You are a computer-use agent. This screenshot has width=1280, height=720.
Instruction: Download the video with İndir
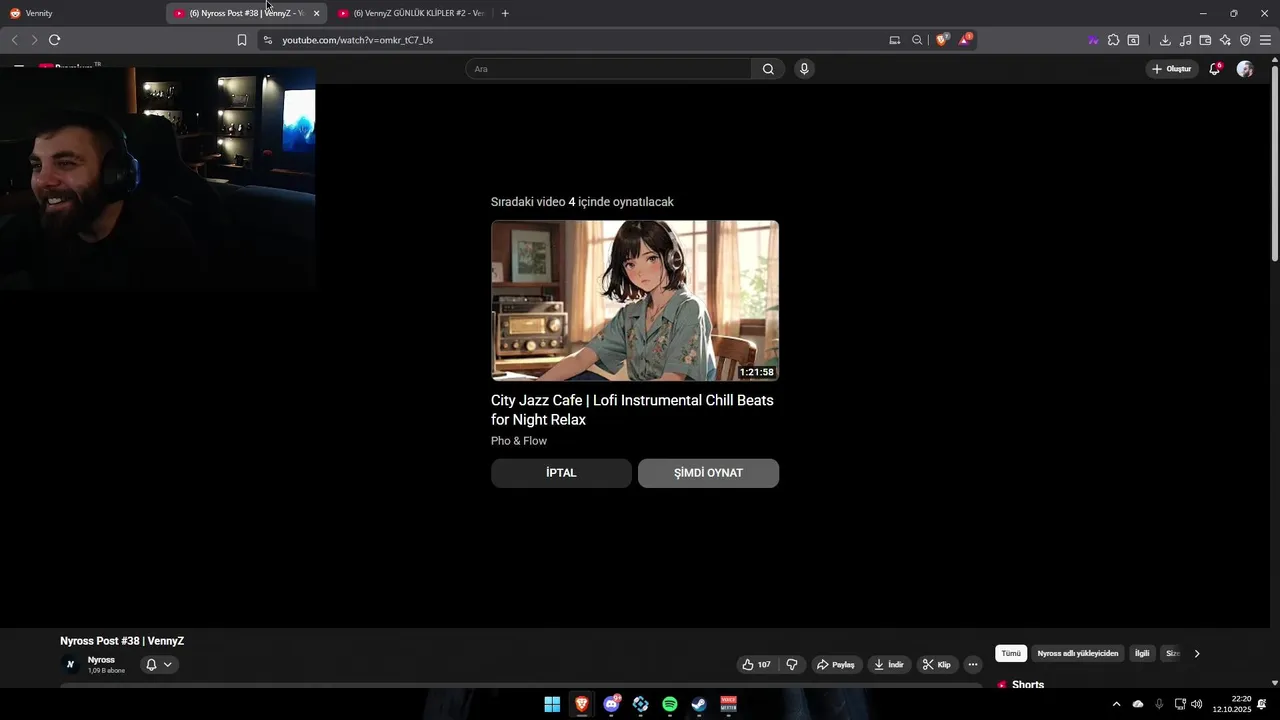click(x=889, y=665)
